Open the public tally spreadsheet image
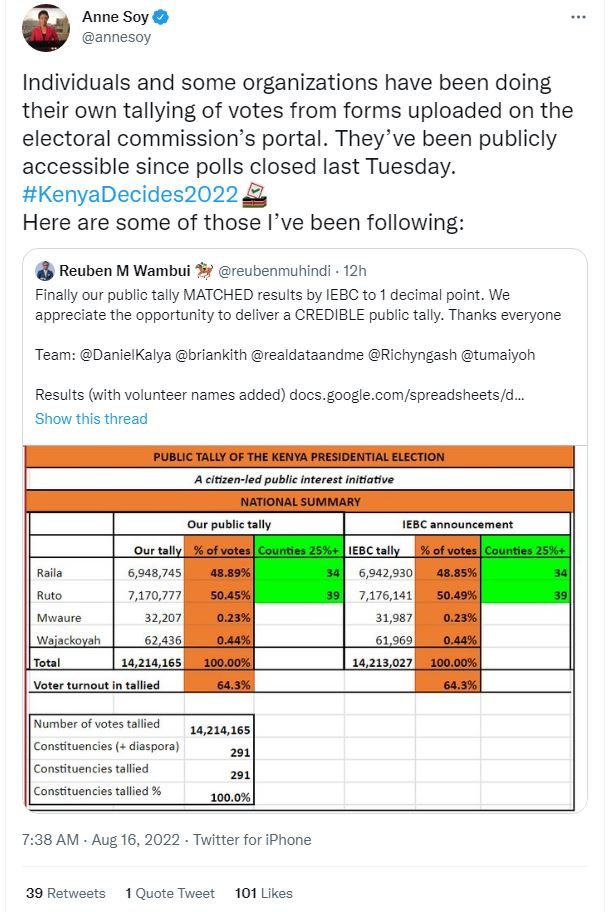Screen dimensions: 608x912 pyautogui.click(x=300, y=625)
